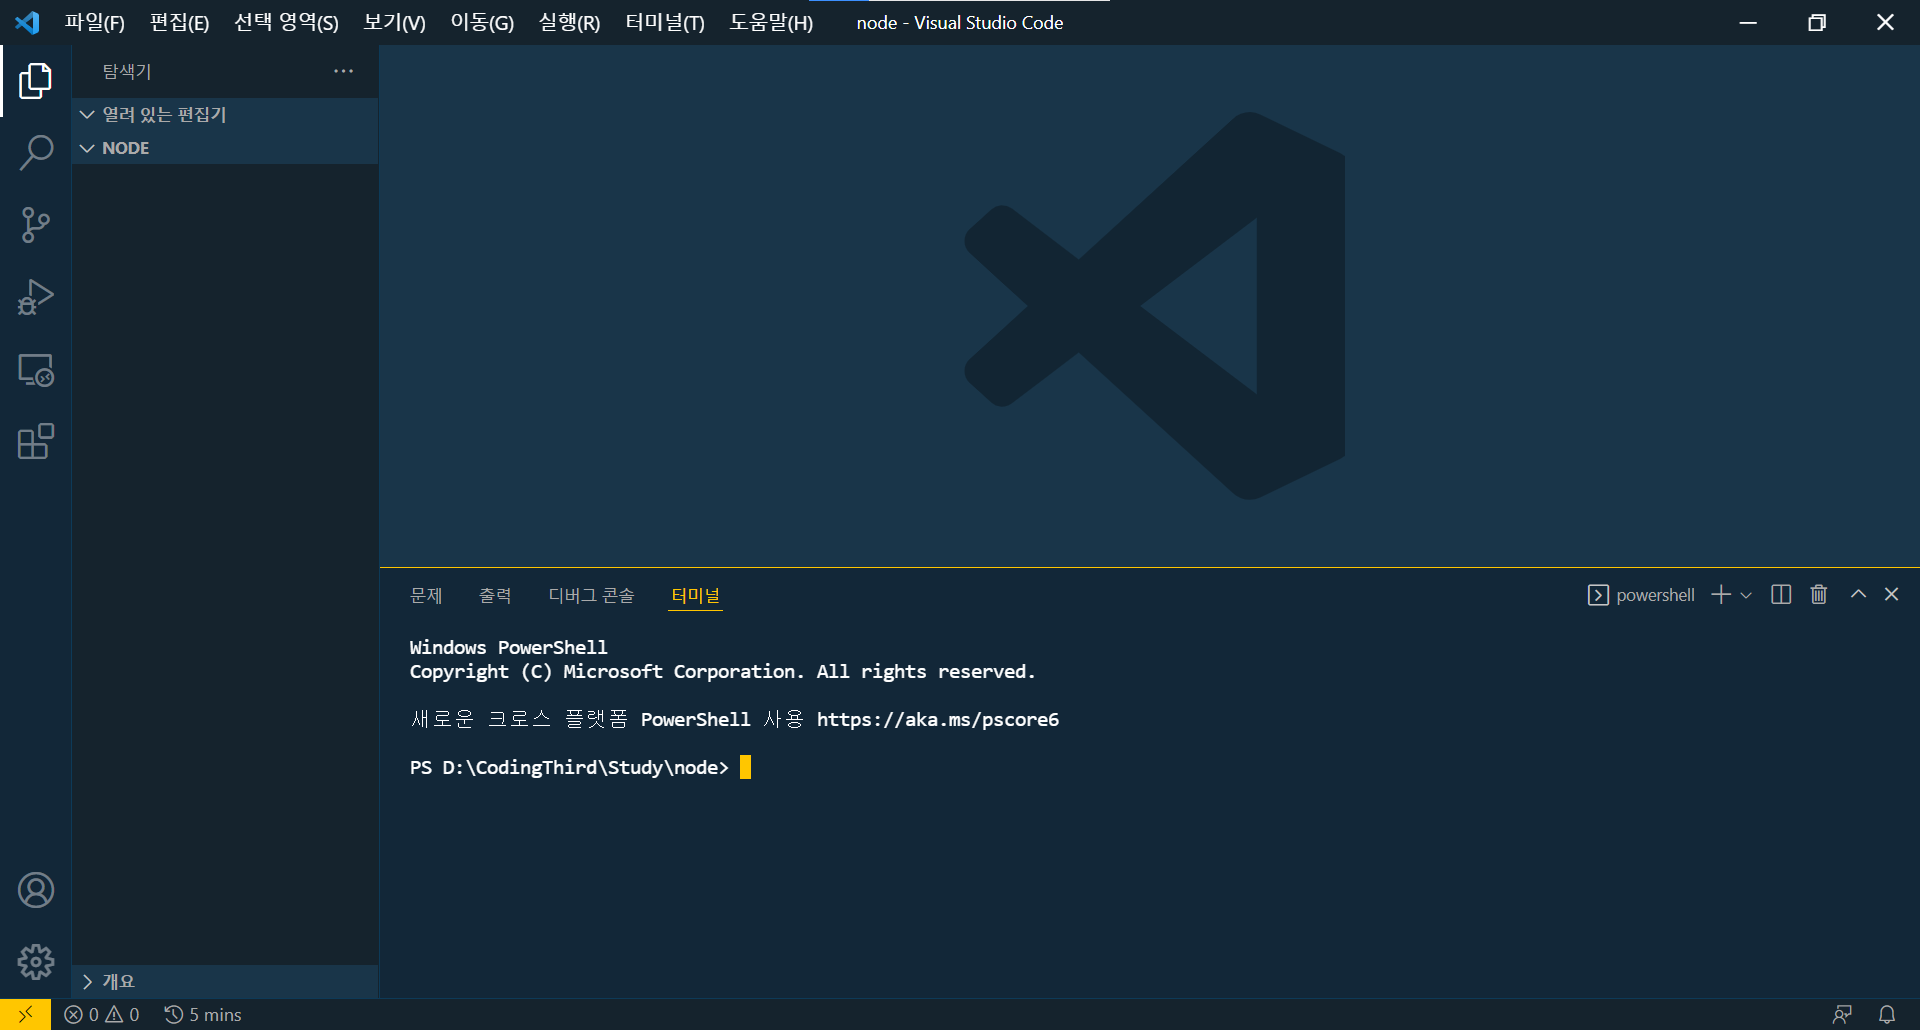Switch to the 출력 panel tab
1920x1030 pixels.
point(495,595)
